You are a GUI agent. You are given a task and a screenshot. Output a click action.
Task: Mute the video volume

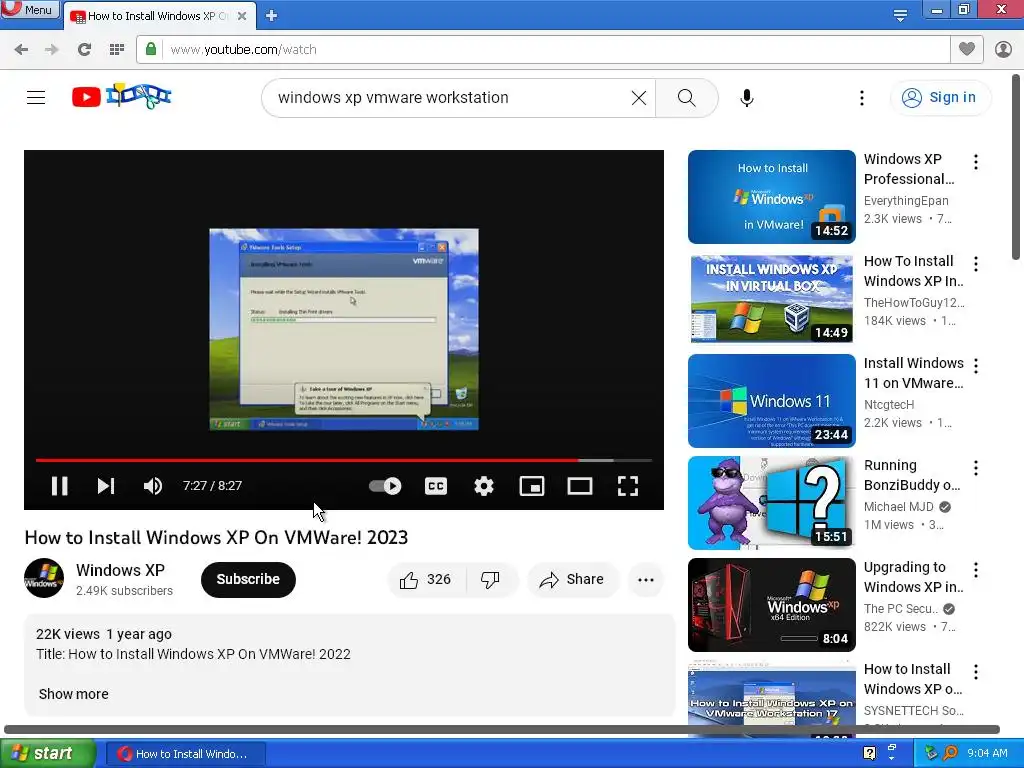click(153, 486)
